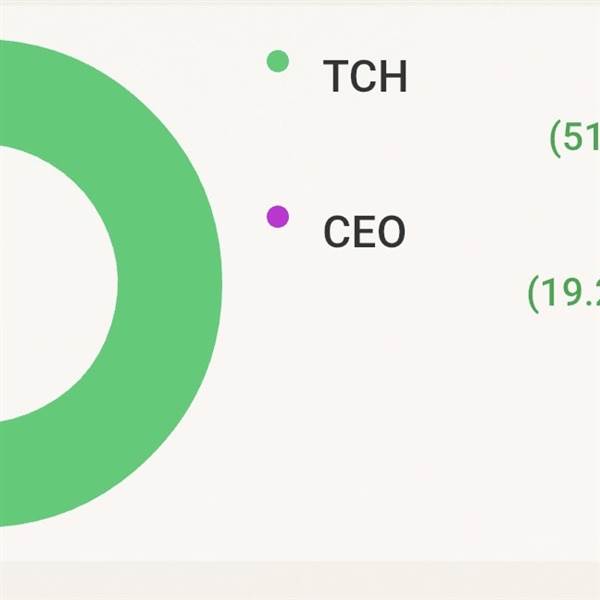This screenshot has height=600, width=600.
Task: Click the letter C in CEO
Action: [338, 231]
